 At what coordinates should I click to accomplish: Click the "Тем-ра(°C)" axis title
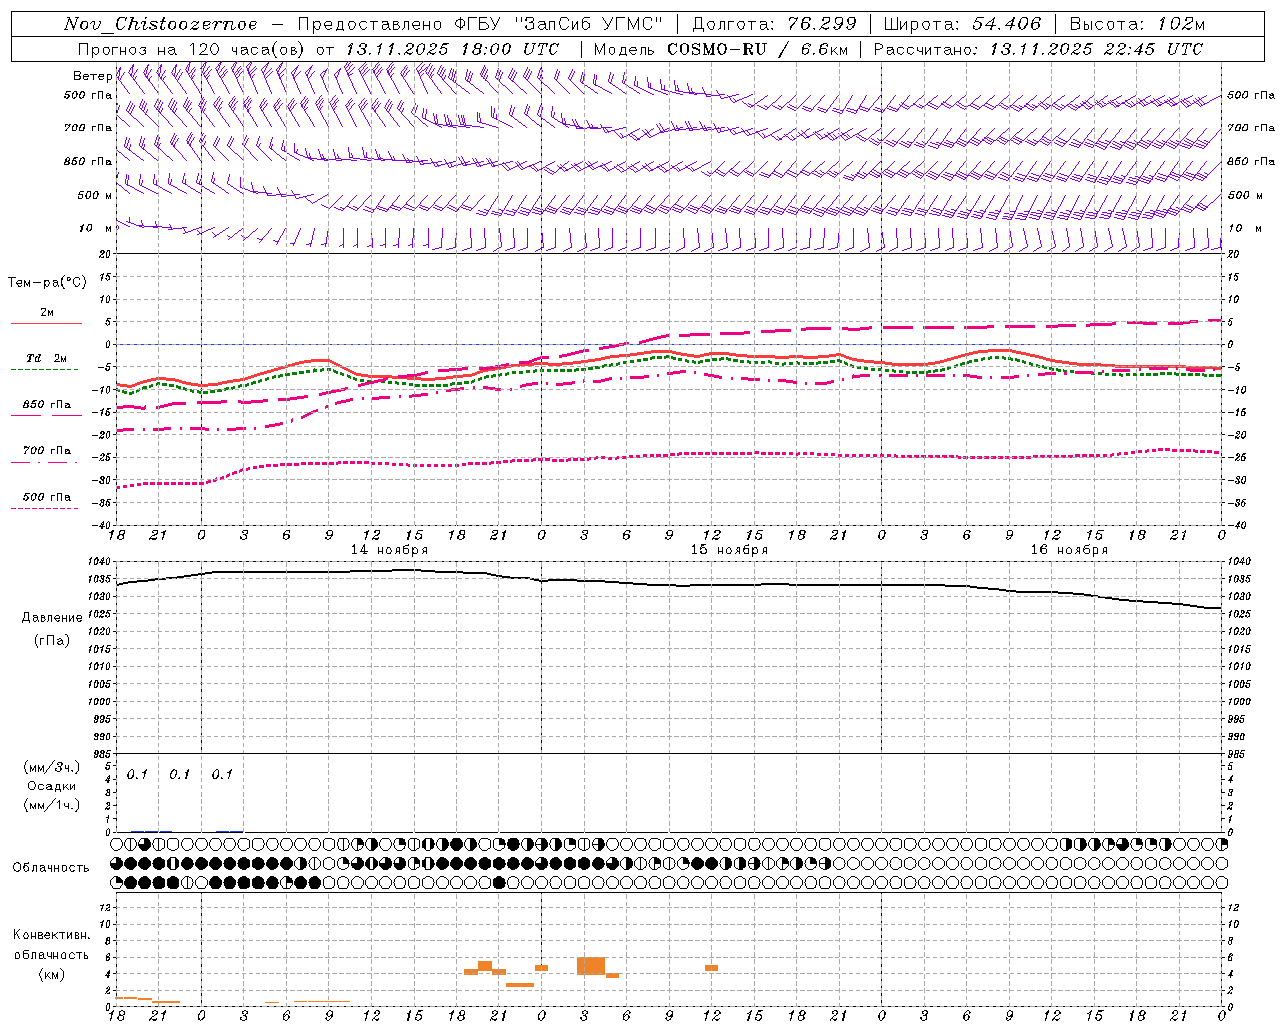(x=47, y=283)
